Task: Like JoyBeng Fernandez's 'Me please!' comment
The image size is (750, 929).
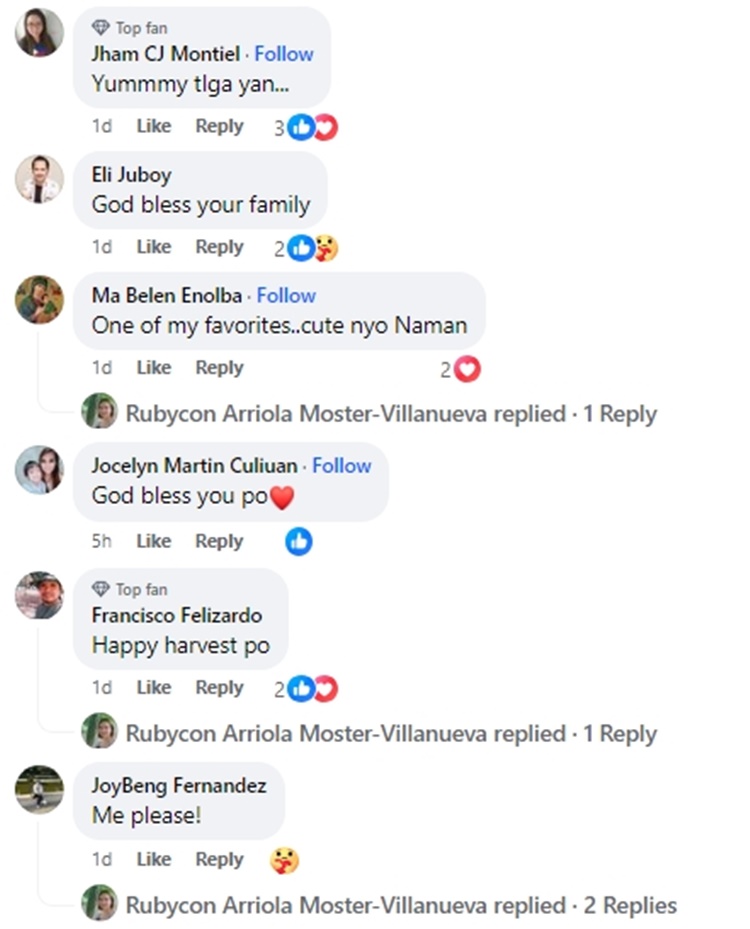Action: point(153,859)
